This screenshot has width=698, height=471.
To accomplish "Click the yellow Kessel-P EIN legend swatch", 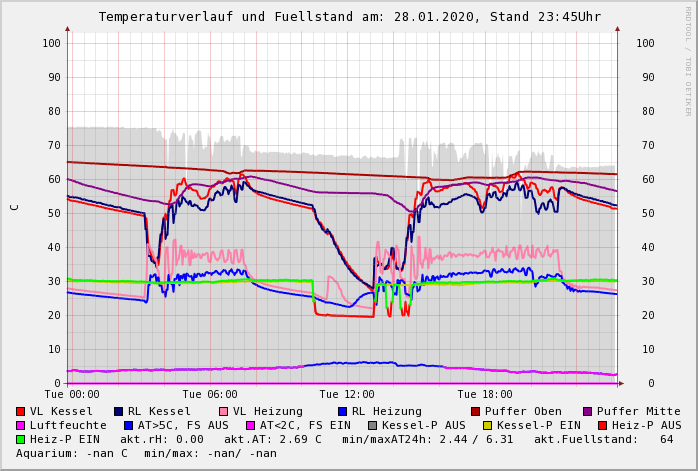I will (x=487, y=425).
